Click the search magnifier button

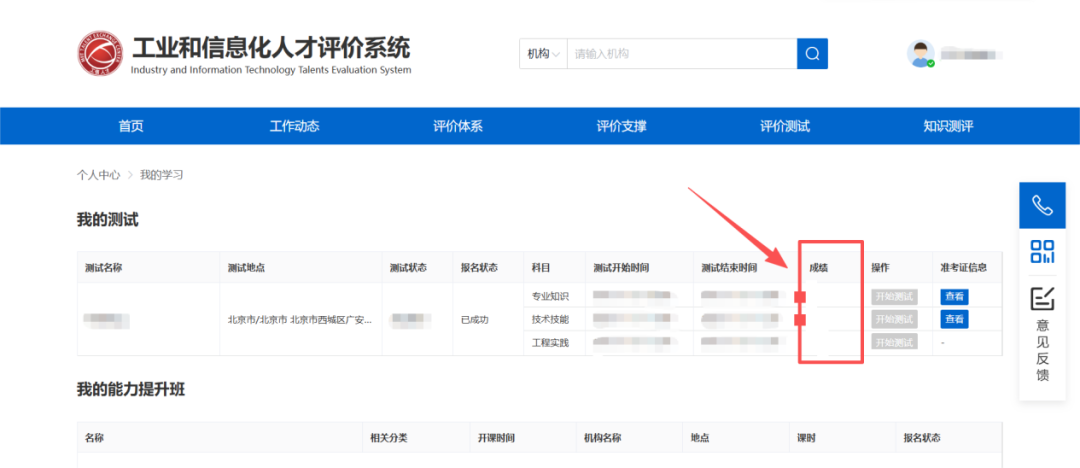[812, 54]
